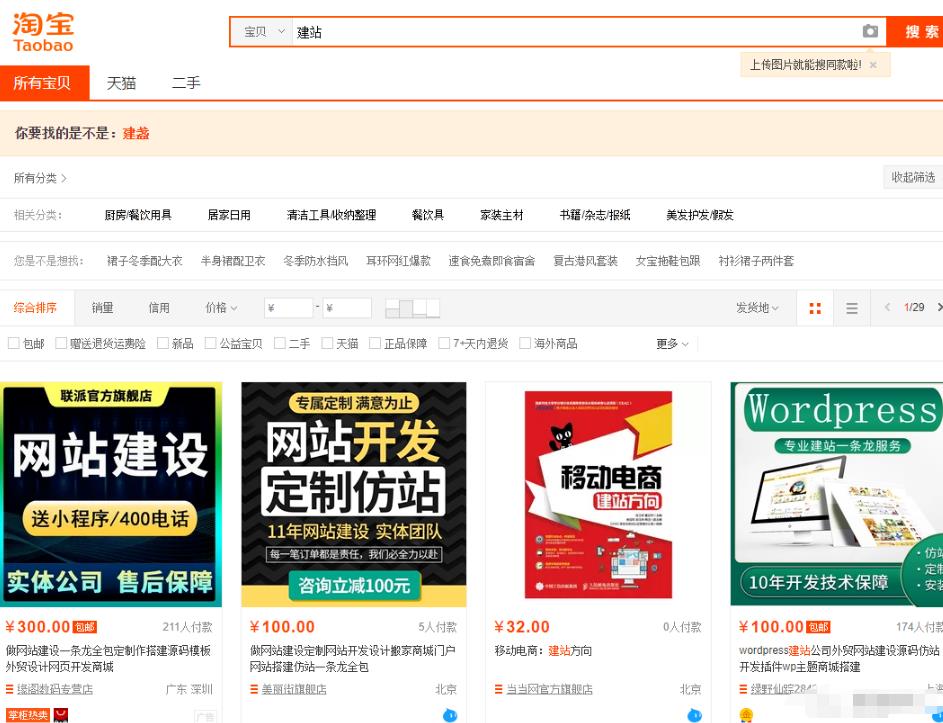
Task: Expand the 更多 filter options
Action: pyautogui.click(x=672, y=343)
